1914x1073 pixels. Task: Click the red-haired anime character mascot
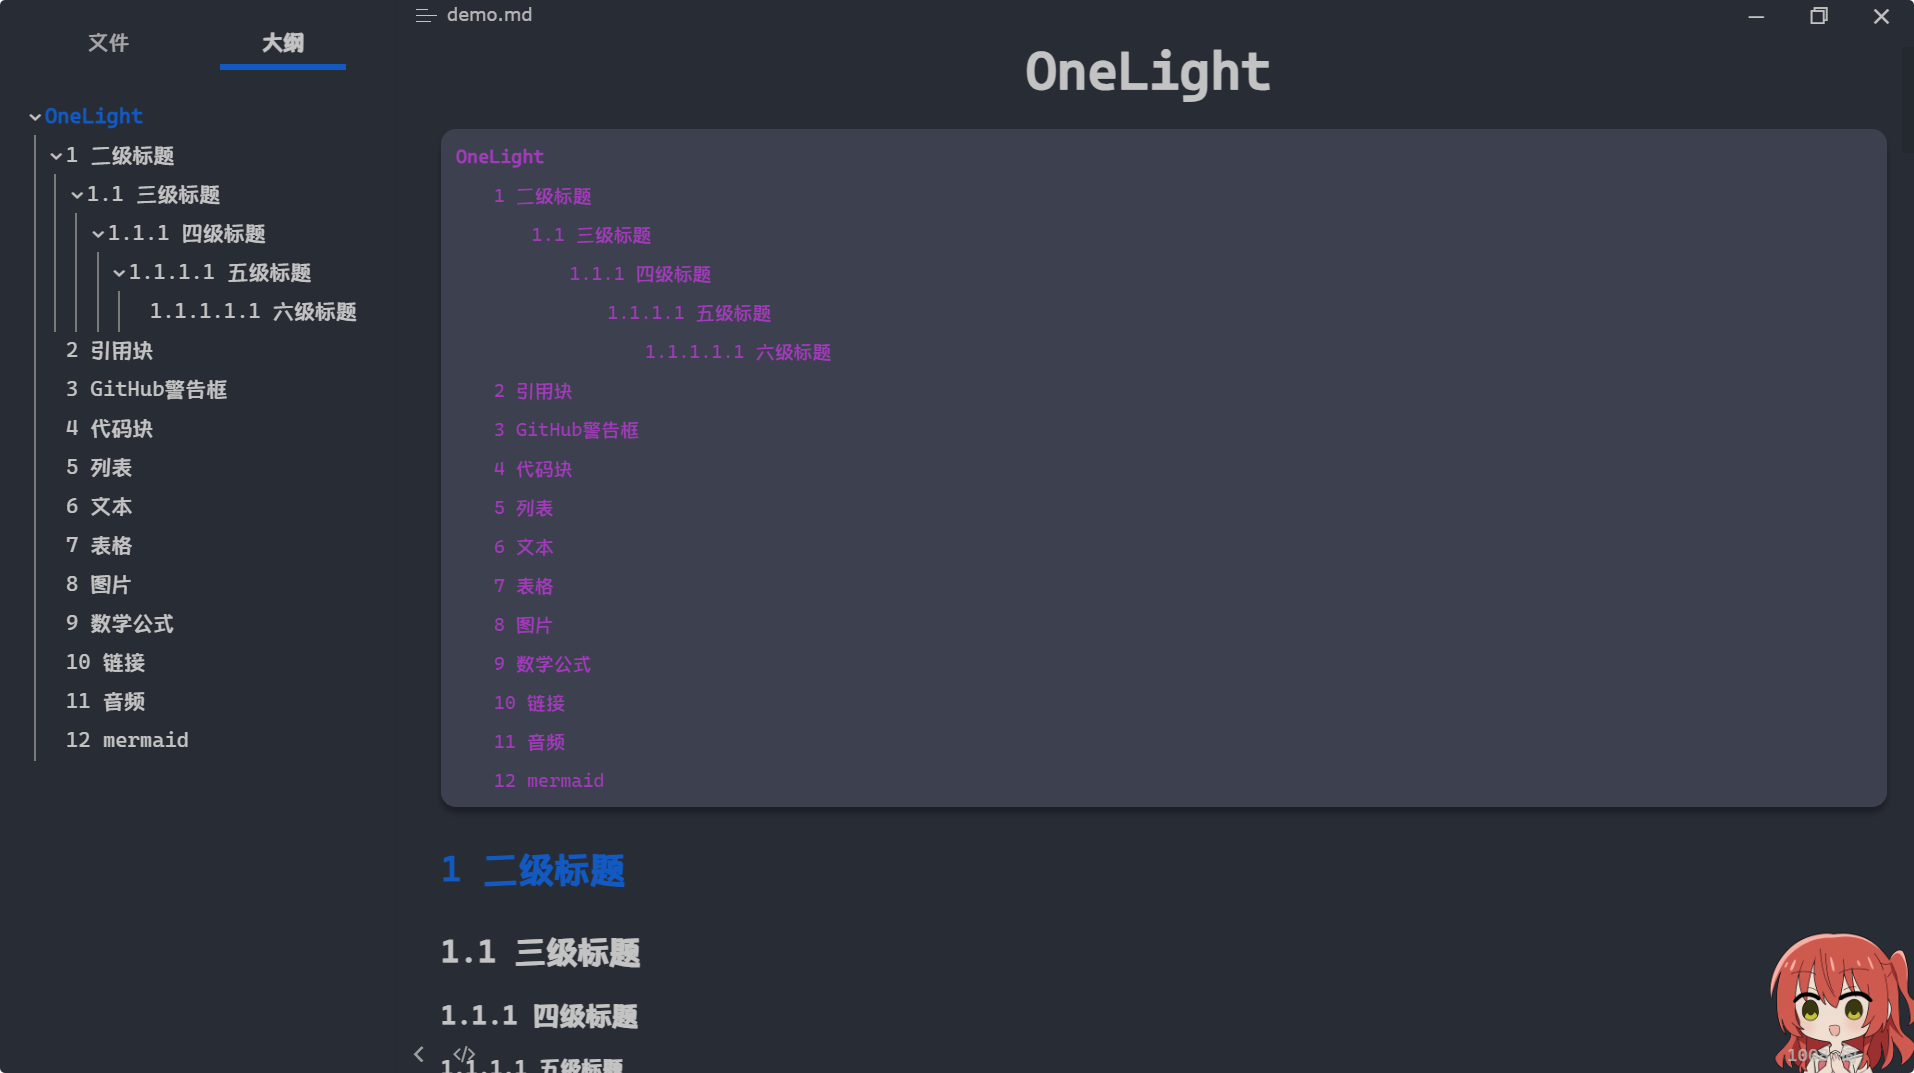point(1840,1003)
